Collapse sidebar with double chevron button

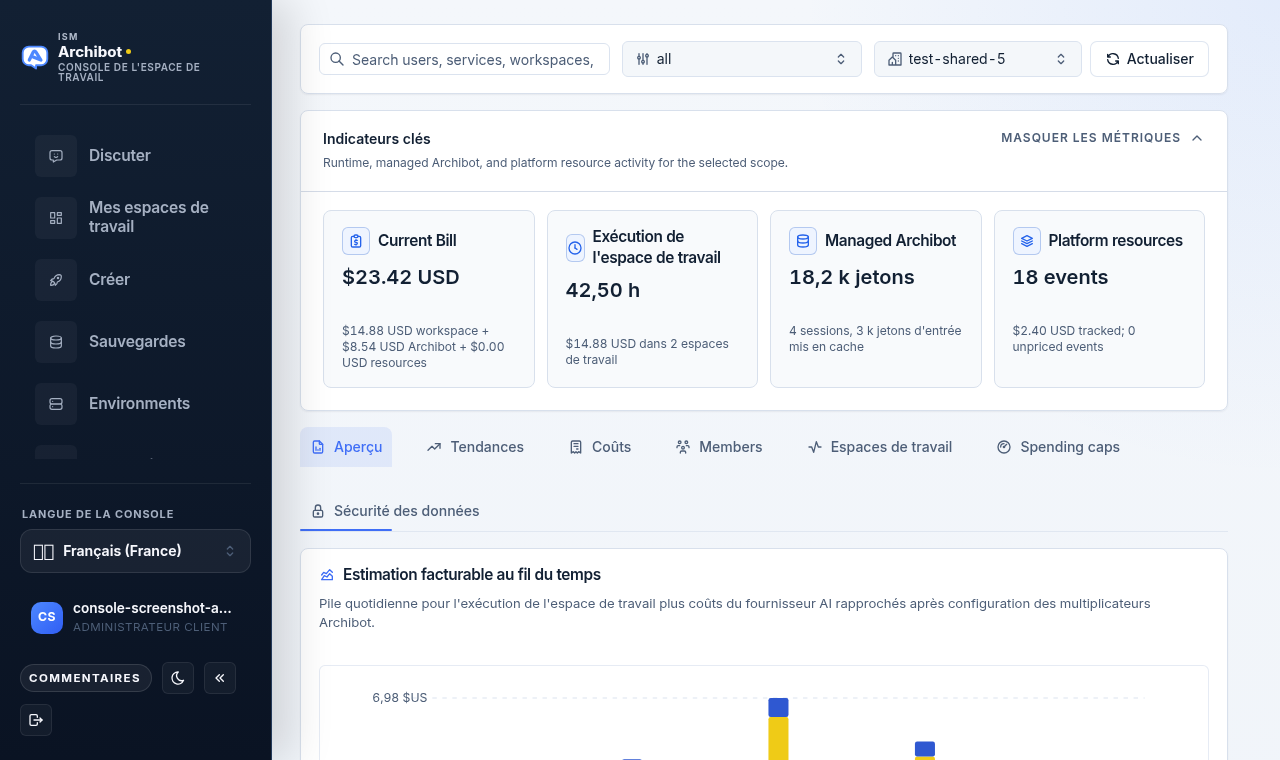tap(220, 678)
